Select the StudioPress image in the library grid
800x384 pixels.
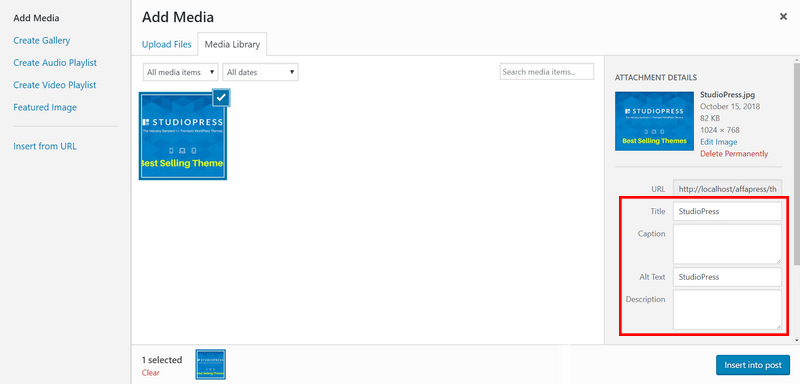(183, 136)
